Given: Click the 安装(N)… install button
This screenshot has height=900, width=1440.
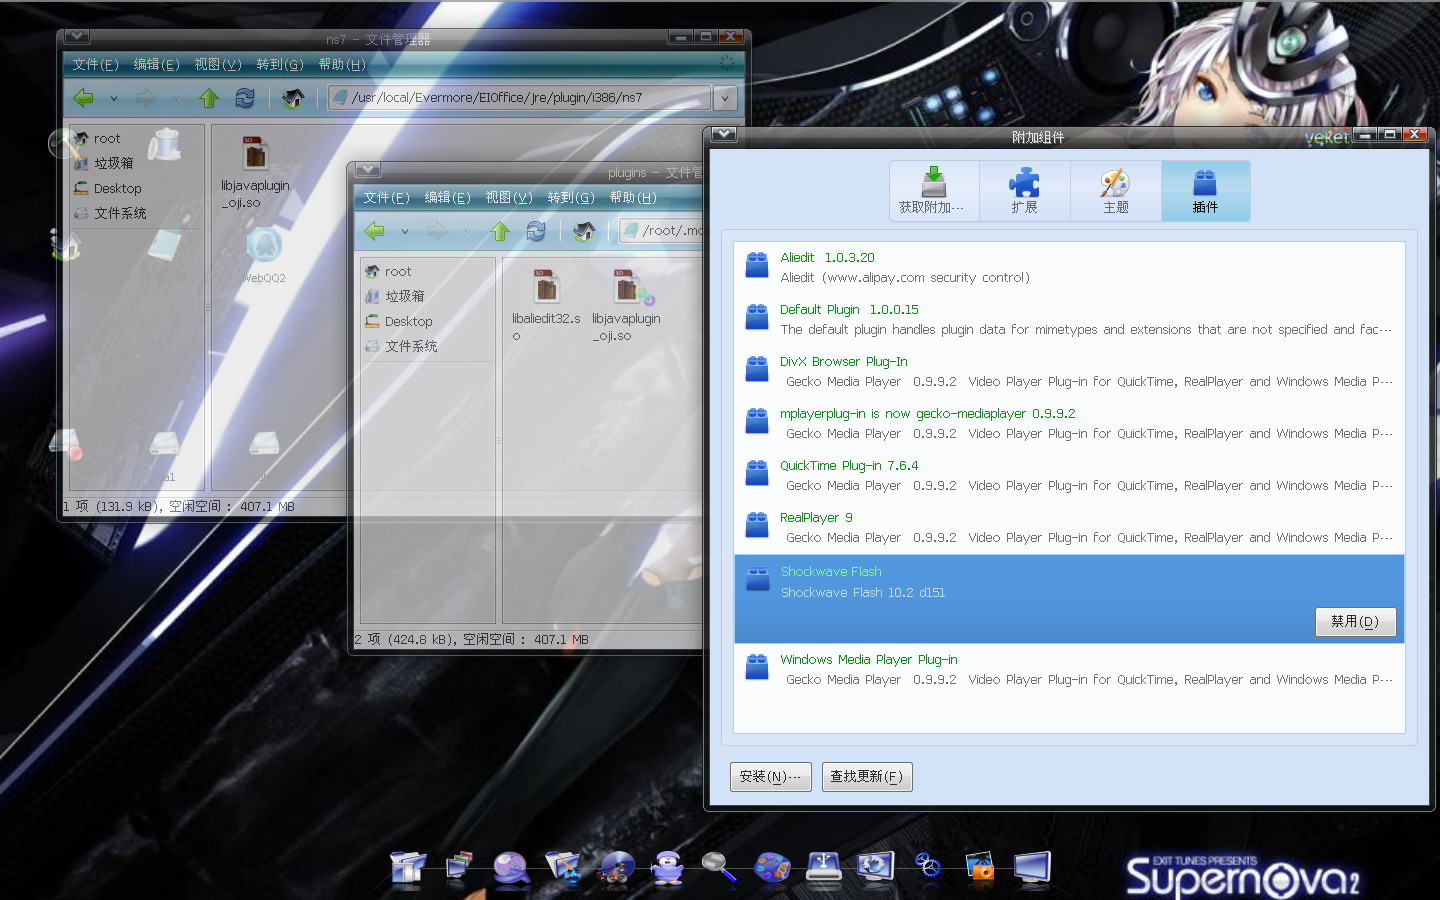Looking at the screenshot, I should [770, 776].
